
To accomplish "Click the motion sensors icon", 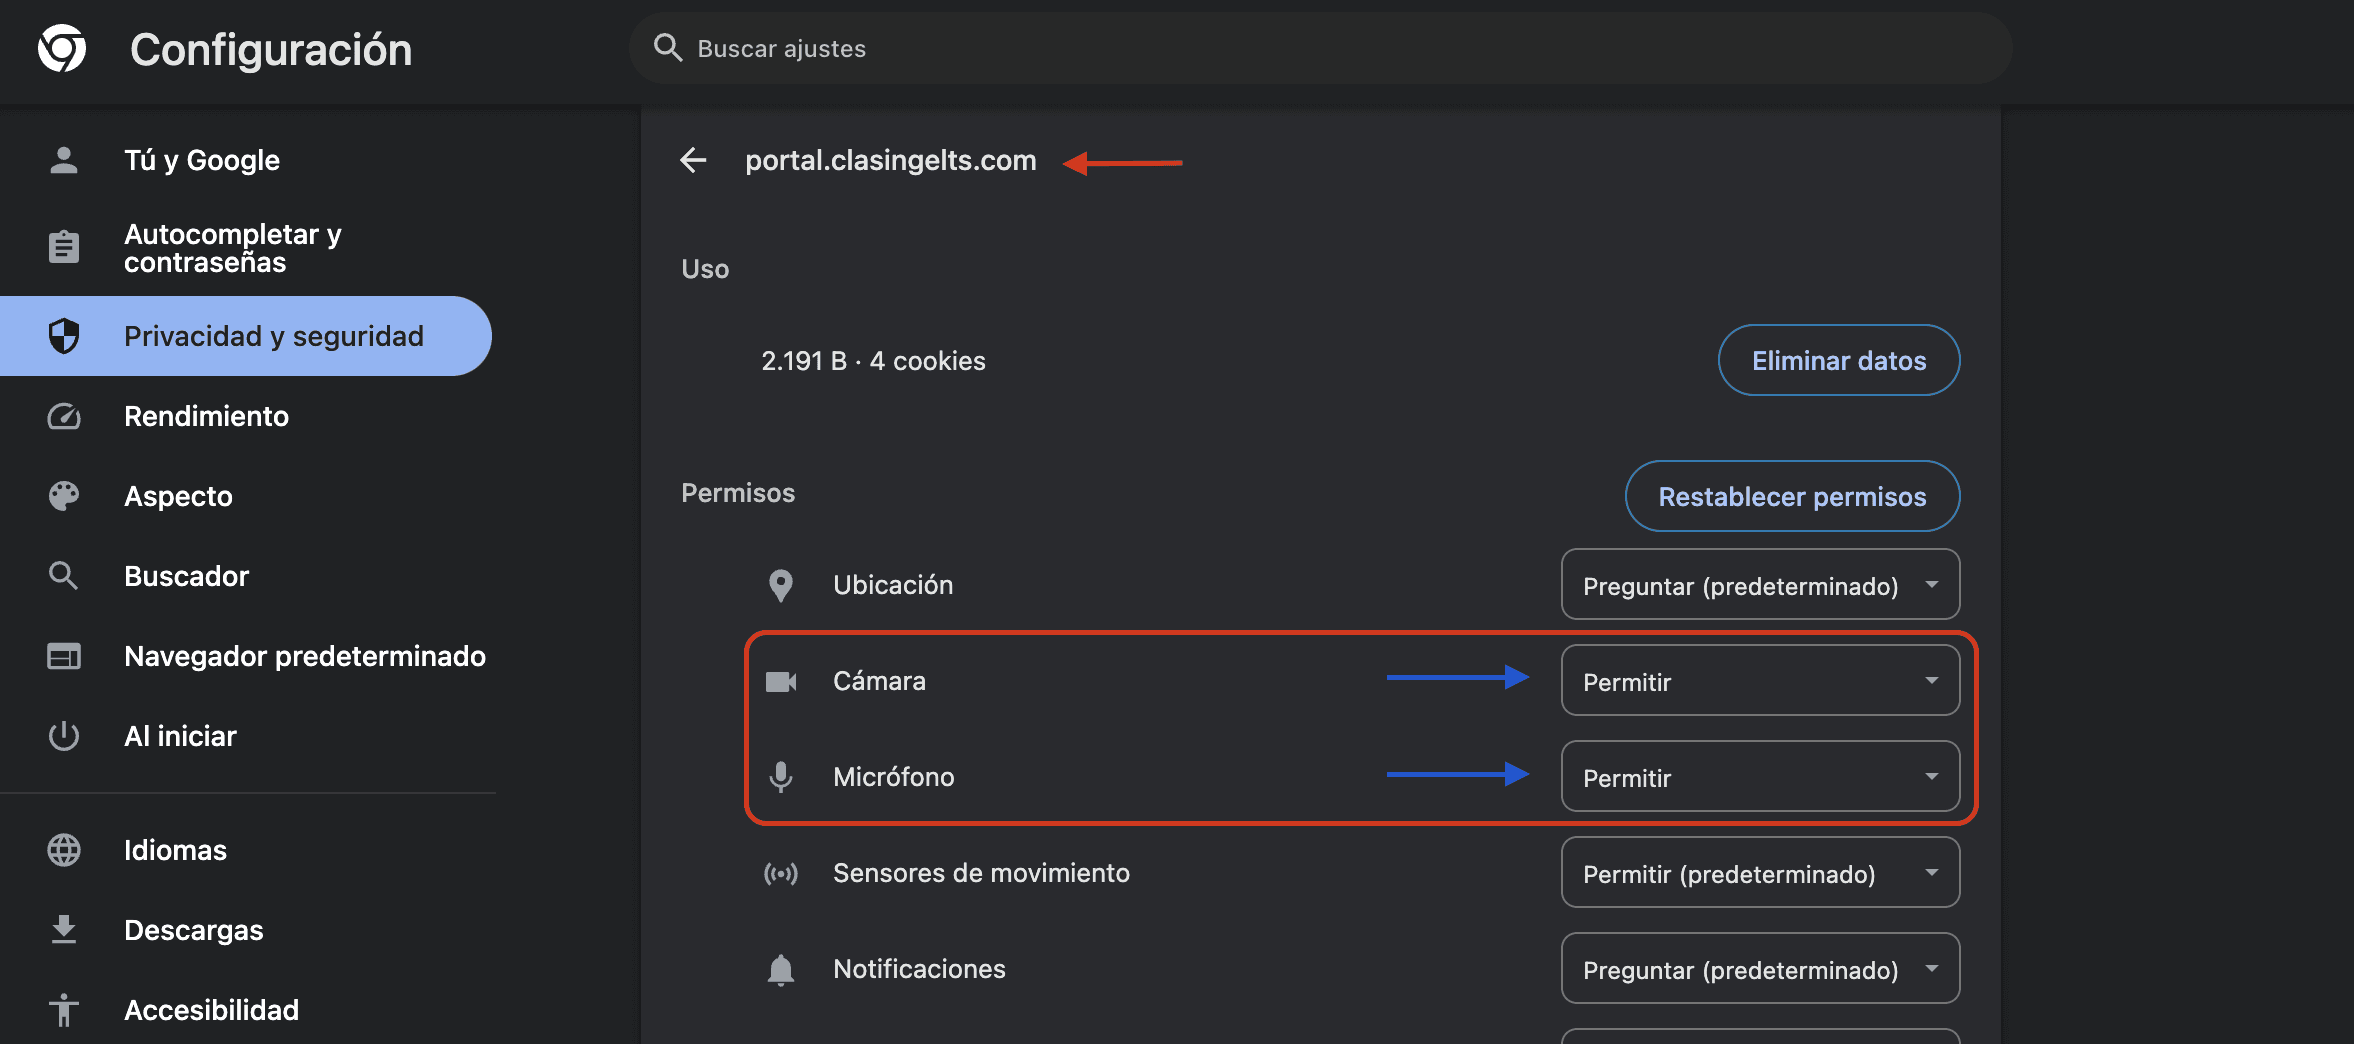I will pos(782,872).
